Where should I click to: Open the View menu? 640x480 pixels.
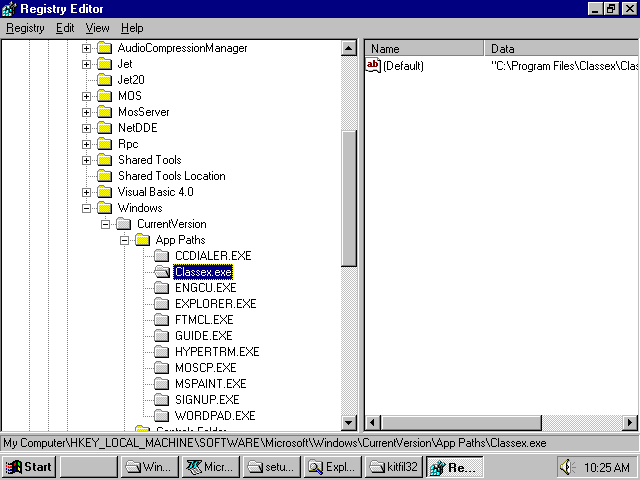tap(97, 28)
